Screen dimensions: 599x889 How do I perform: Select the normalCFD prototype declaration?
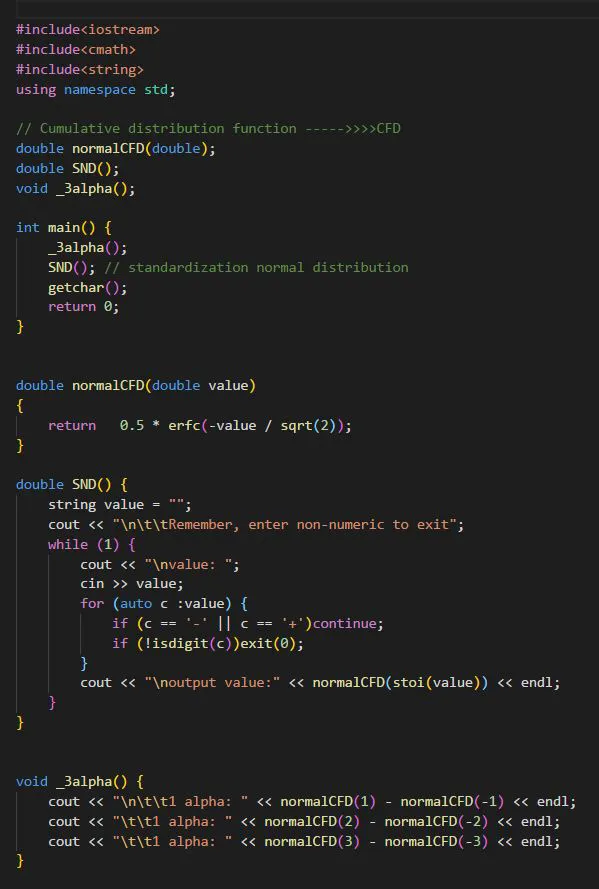pyautogui.click(x=116, y=149)
